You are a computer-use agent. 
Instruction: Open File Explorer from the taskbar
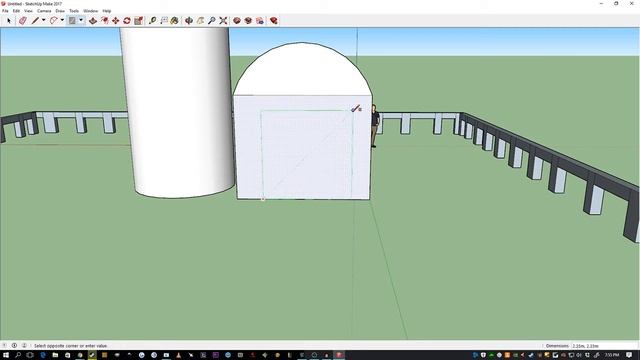[x=55, y=355]
